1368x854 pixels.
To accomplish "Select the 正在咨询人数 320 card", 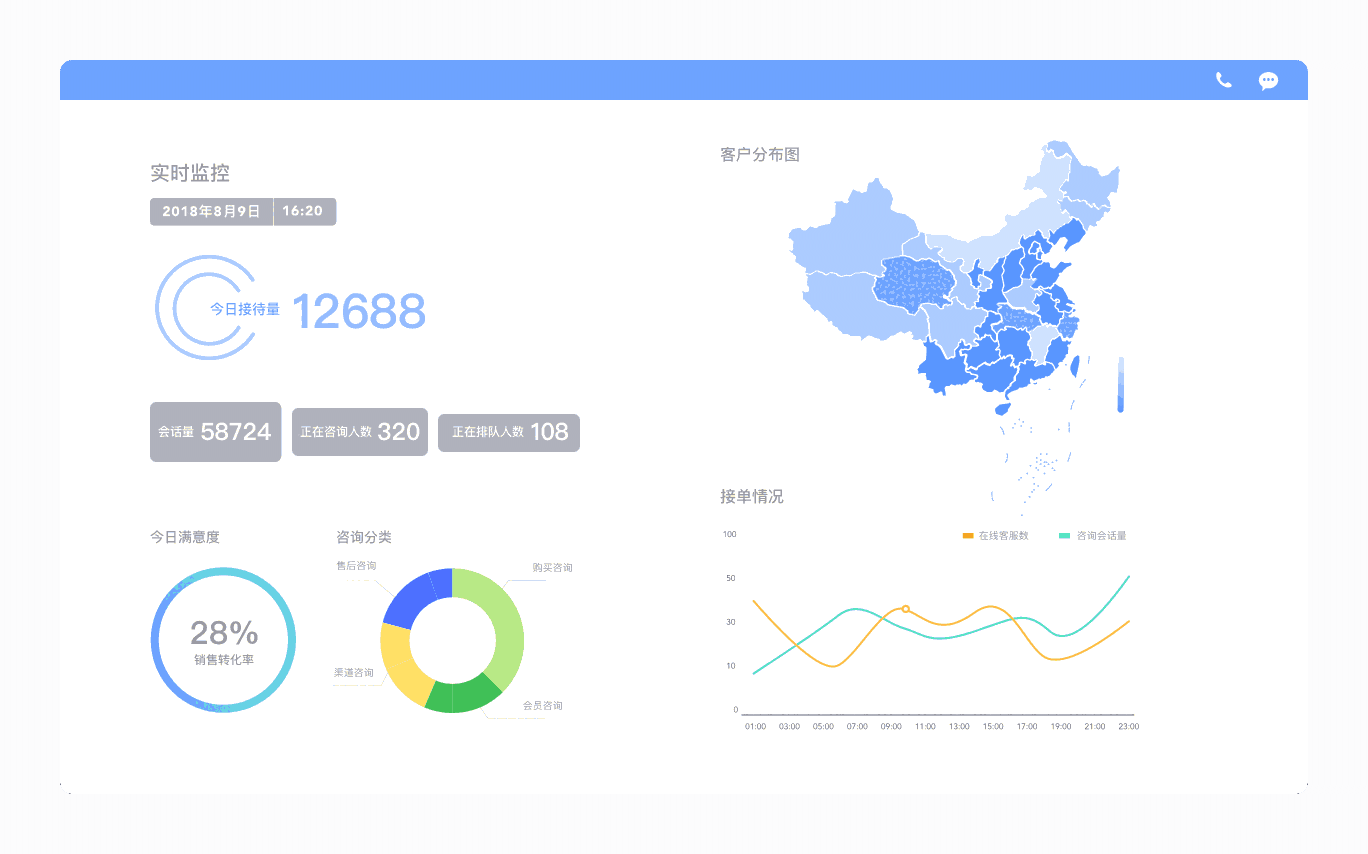I will click(x=360, y=432).
